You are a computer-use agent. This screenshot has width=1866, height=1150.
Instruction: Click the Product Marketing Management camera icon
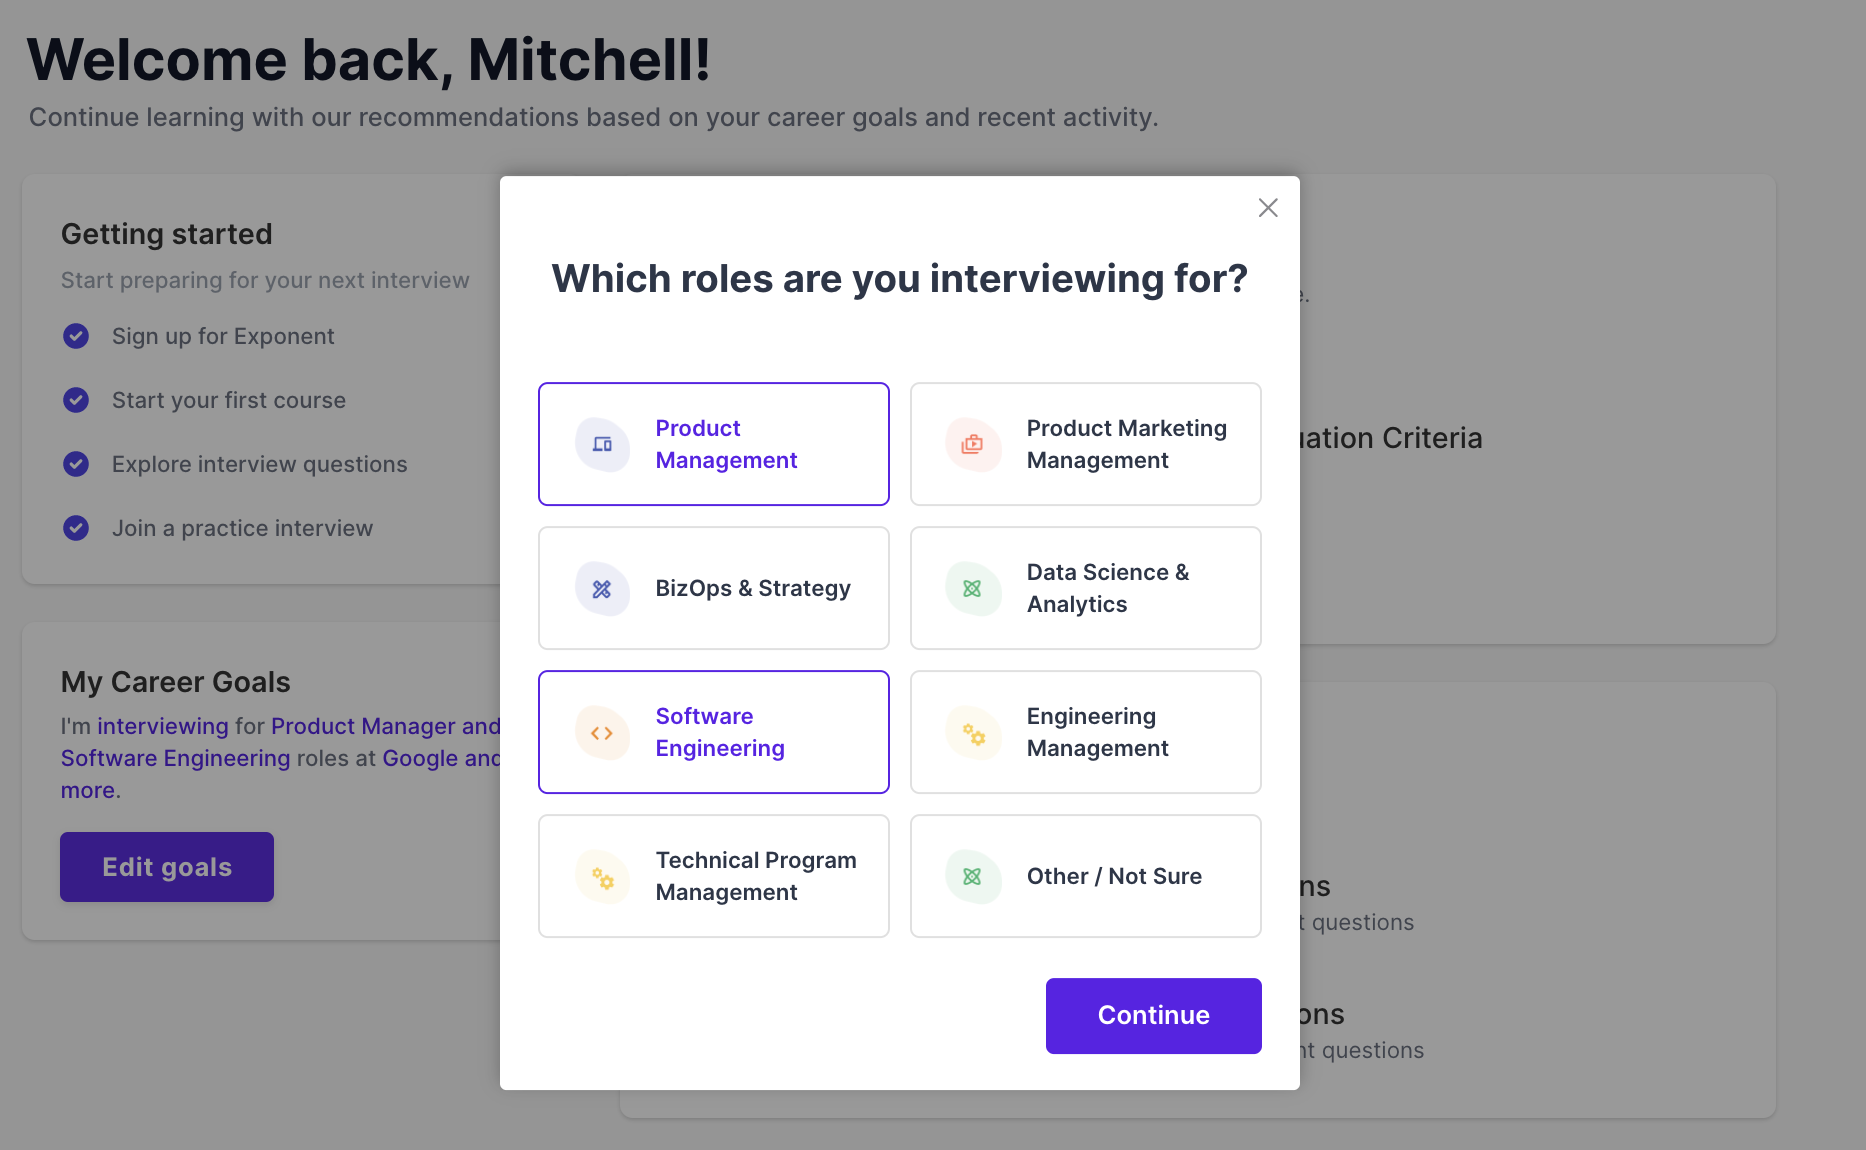coord(973,444)
